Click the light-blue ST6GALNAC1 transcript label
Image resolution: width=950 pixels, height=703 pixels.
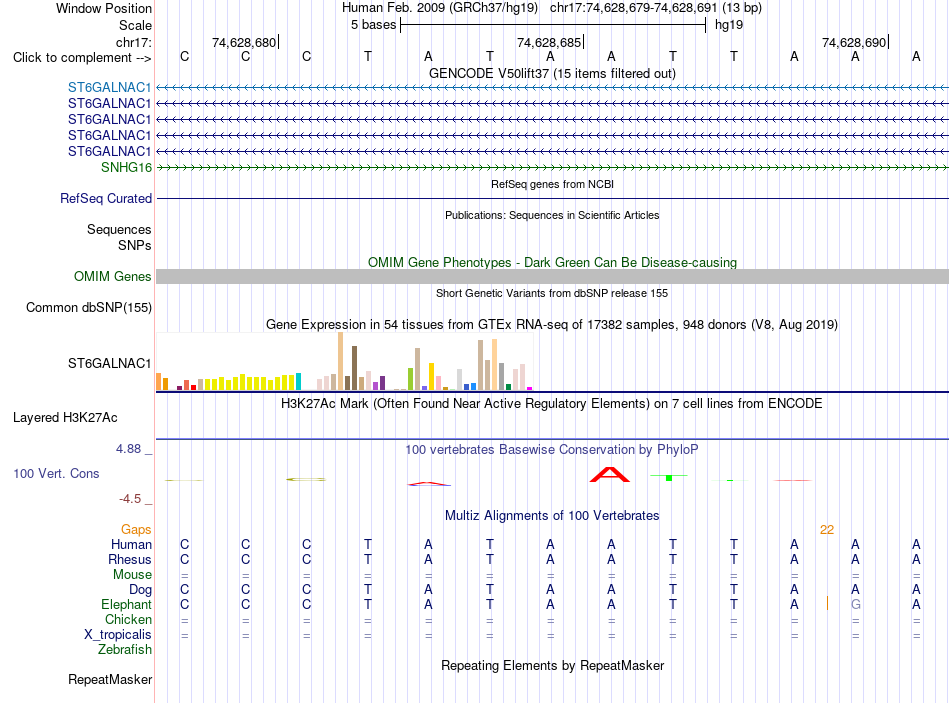pyautogui.click(x=109, y=87)
